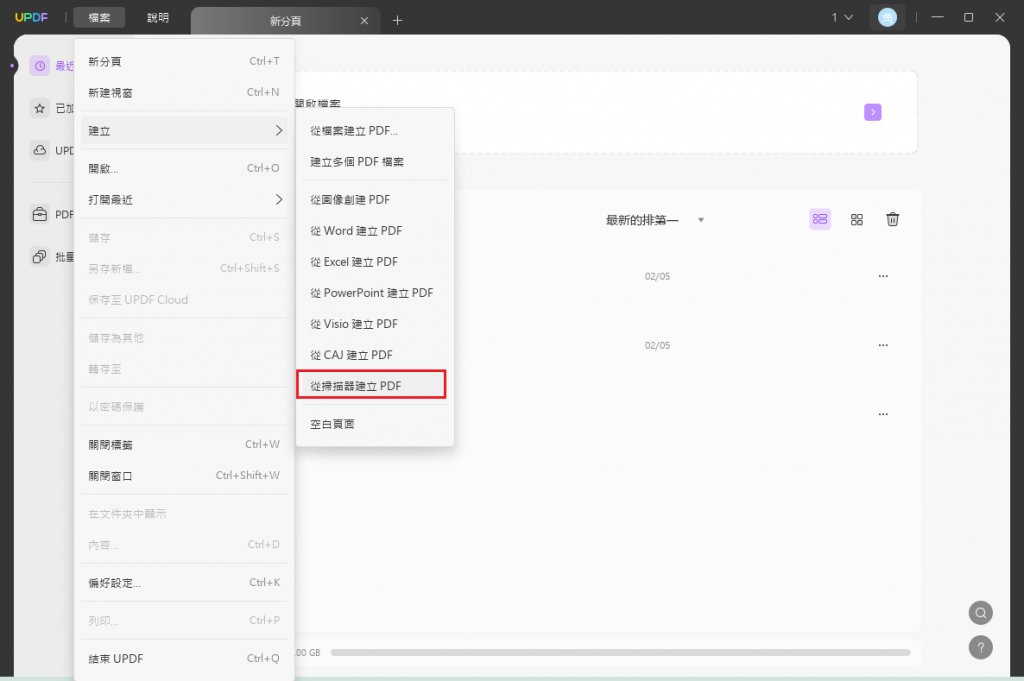Open the 檔案 menu
The image size is (1024, 681).
(x=99, y=18)
